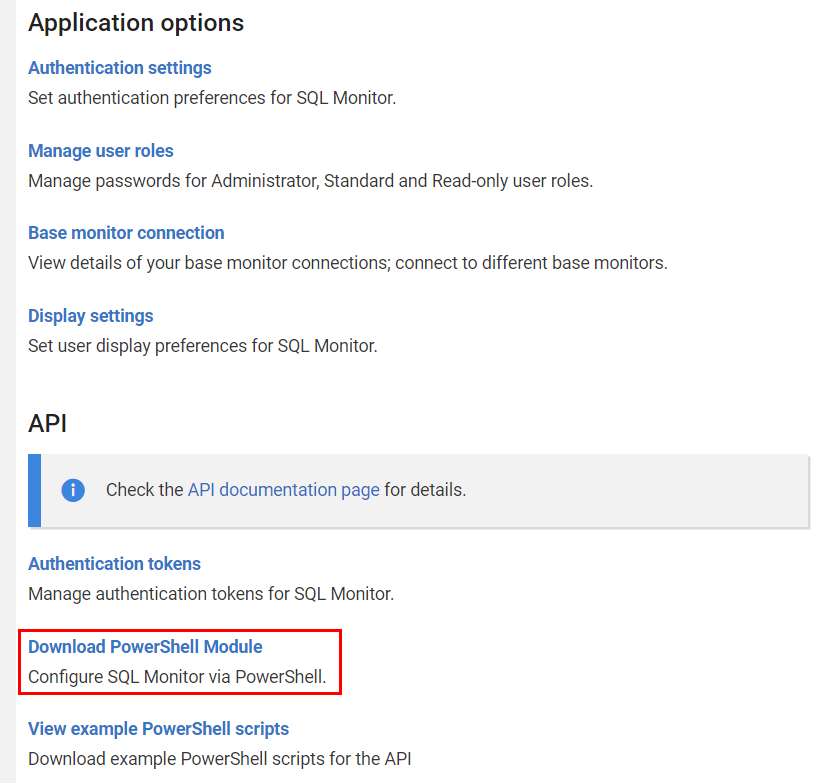This screenshot has height=783, width=828.
Task: Click 'Download example PowerShell scripts for the API' text
Action: coord(219,759)
